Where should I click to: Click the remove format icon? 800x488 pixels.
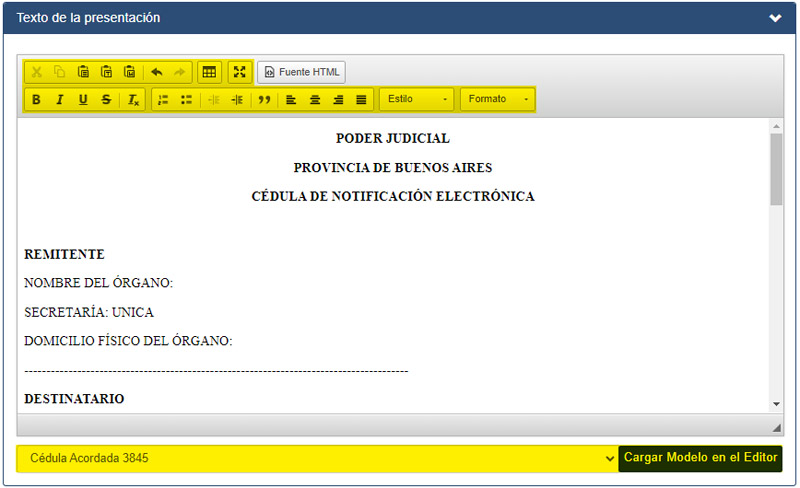click(133, 100)
